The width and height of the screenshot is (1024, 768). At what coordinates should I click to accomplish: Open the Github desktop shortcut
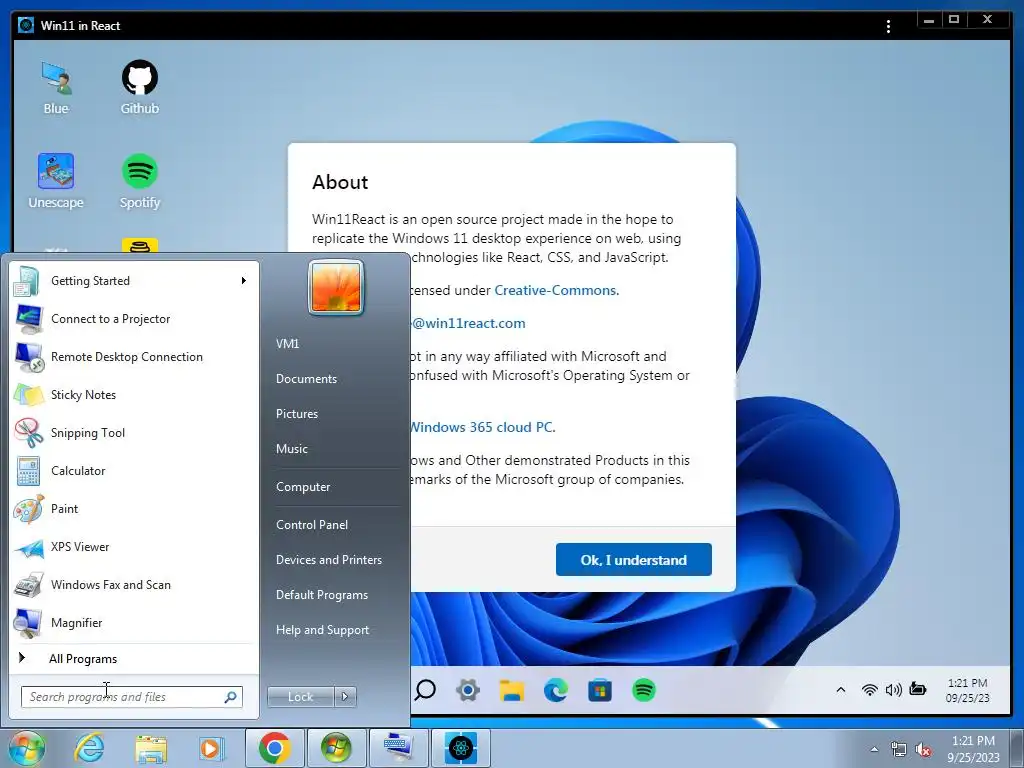pyautogui.click(x=140, y=88)
